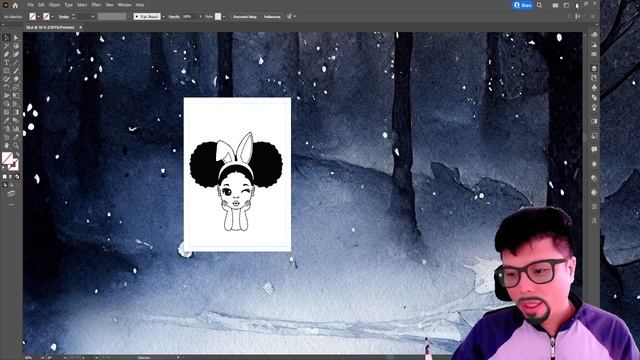640x360 pixels.
Task: Open the search magnifier in title bar
Action: pyautogui.click(x=539, y=5)
